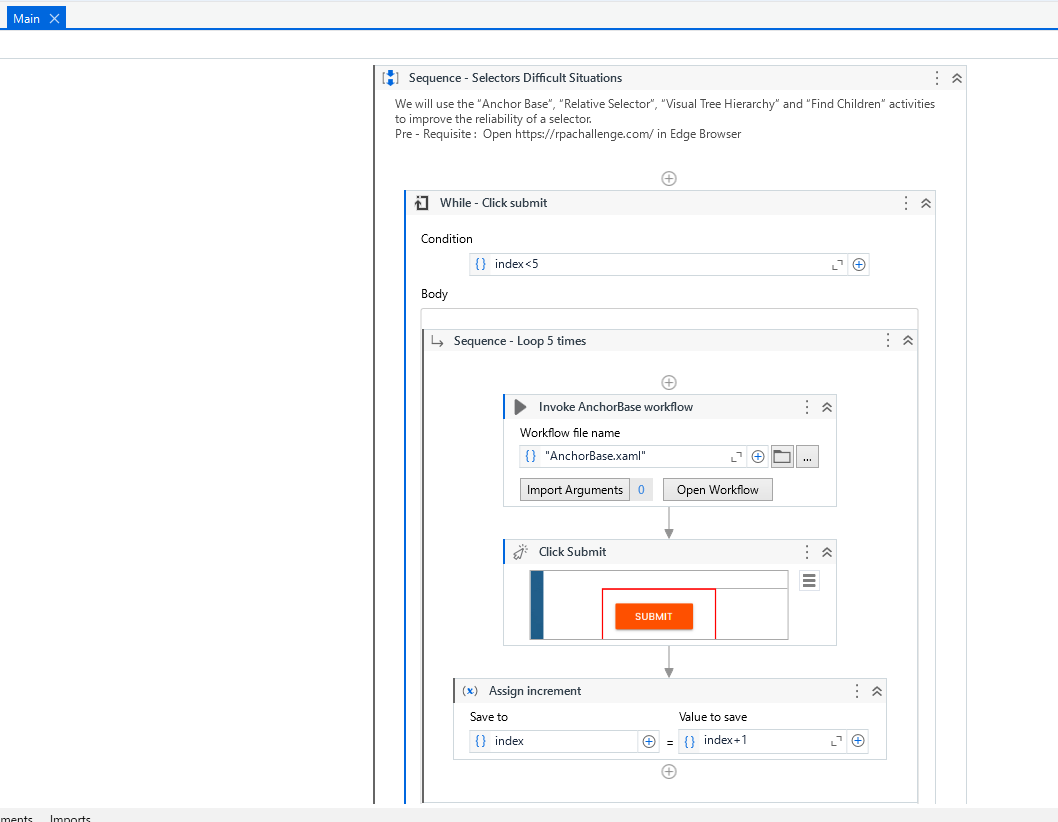Click the Open Workflow button
Image resolution: width=1058 pixels, height=822 pixels.
(717, 489)
